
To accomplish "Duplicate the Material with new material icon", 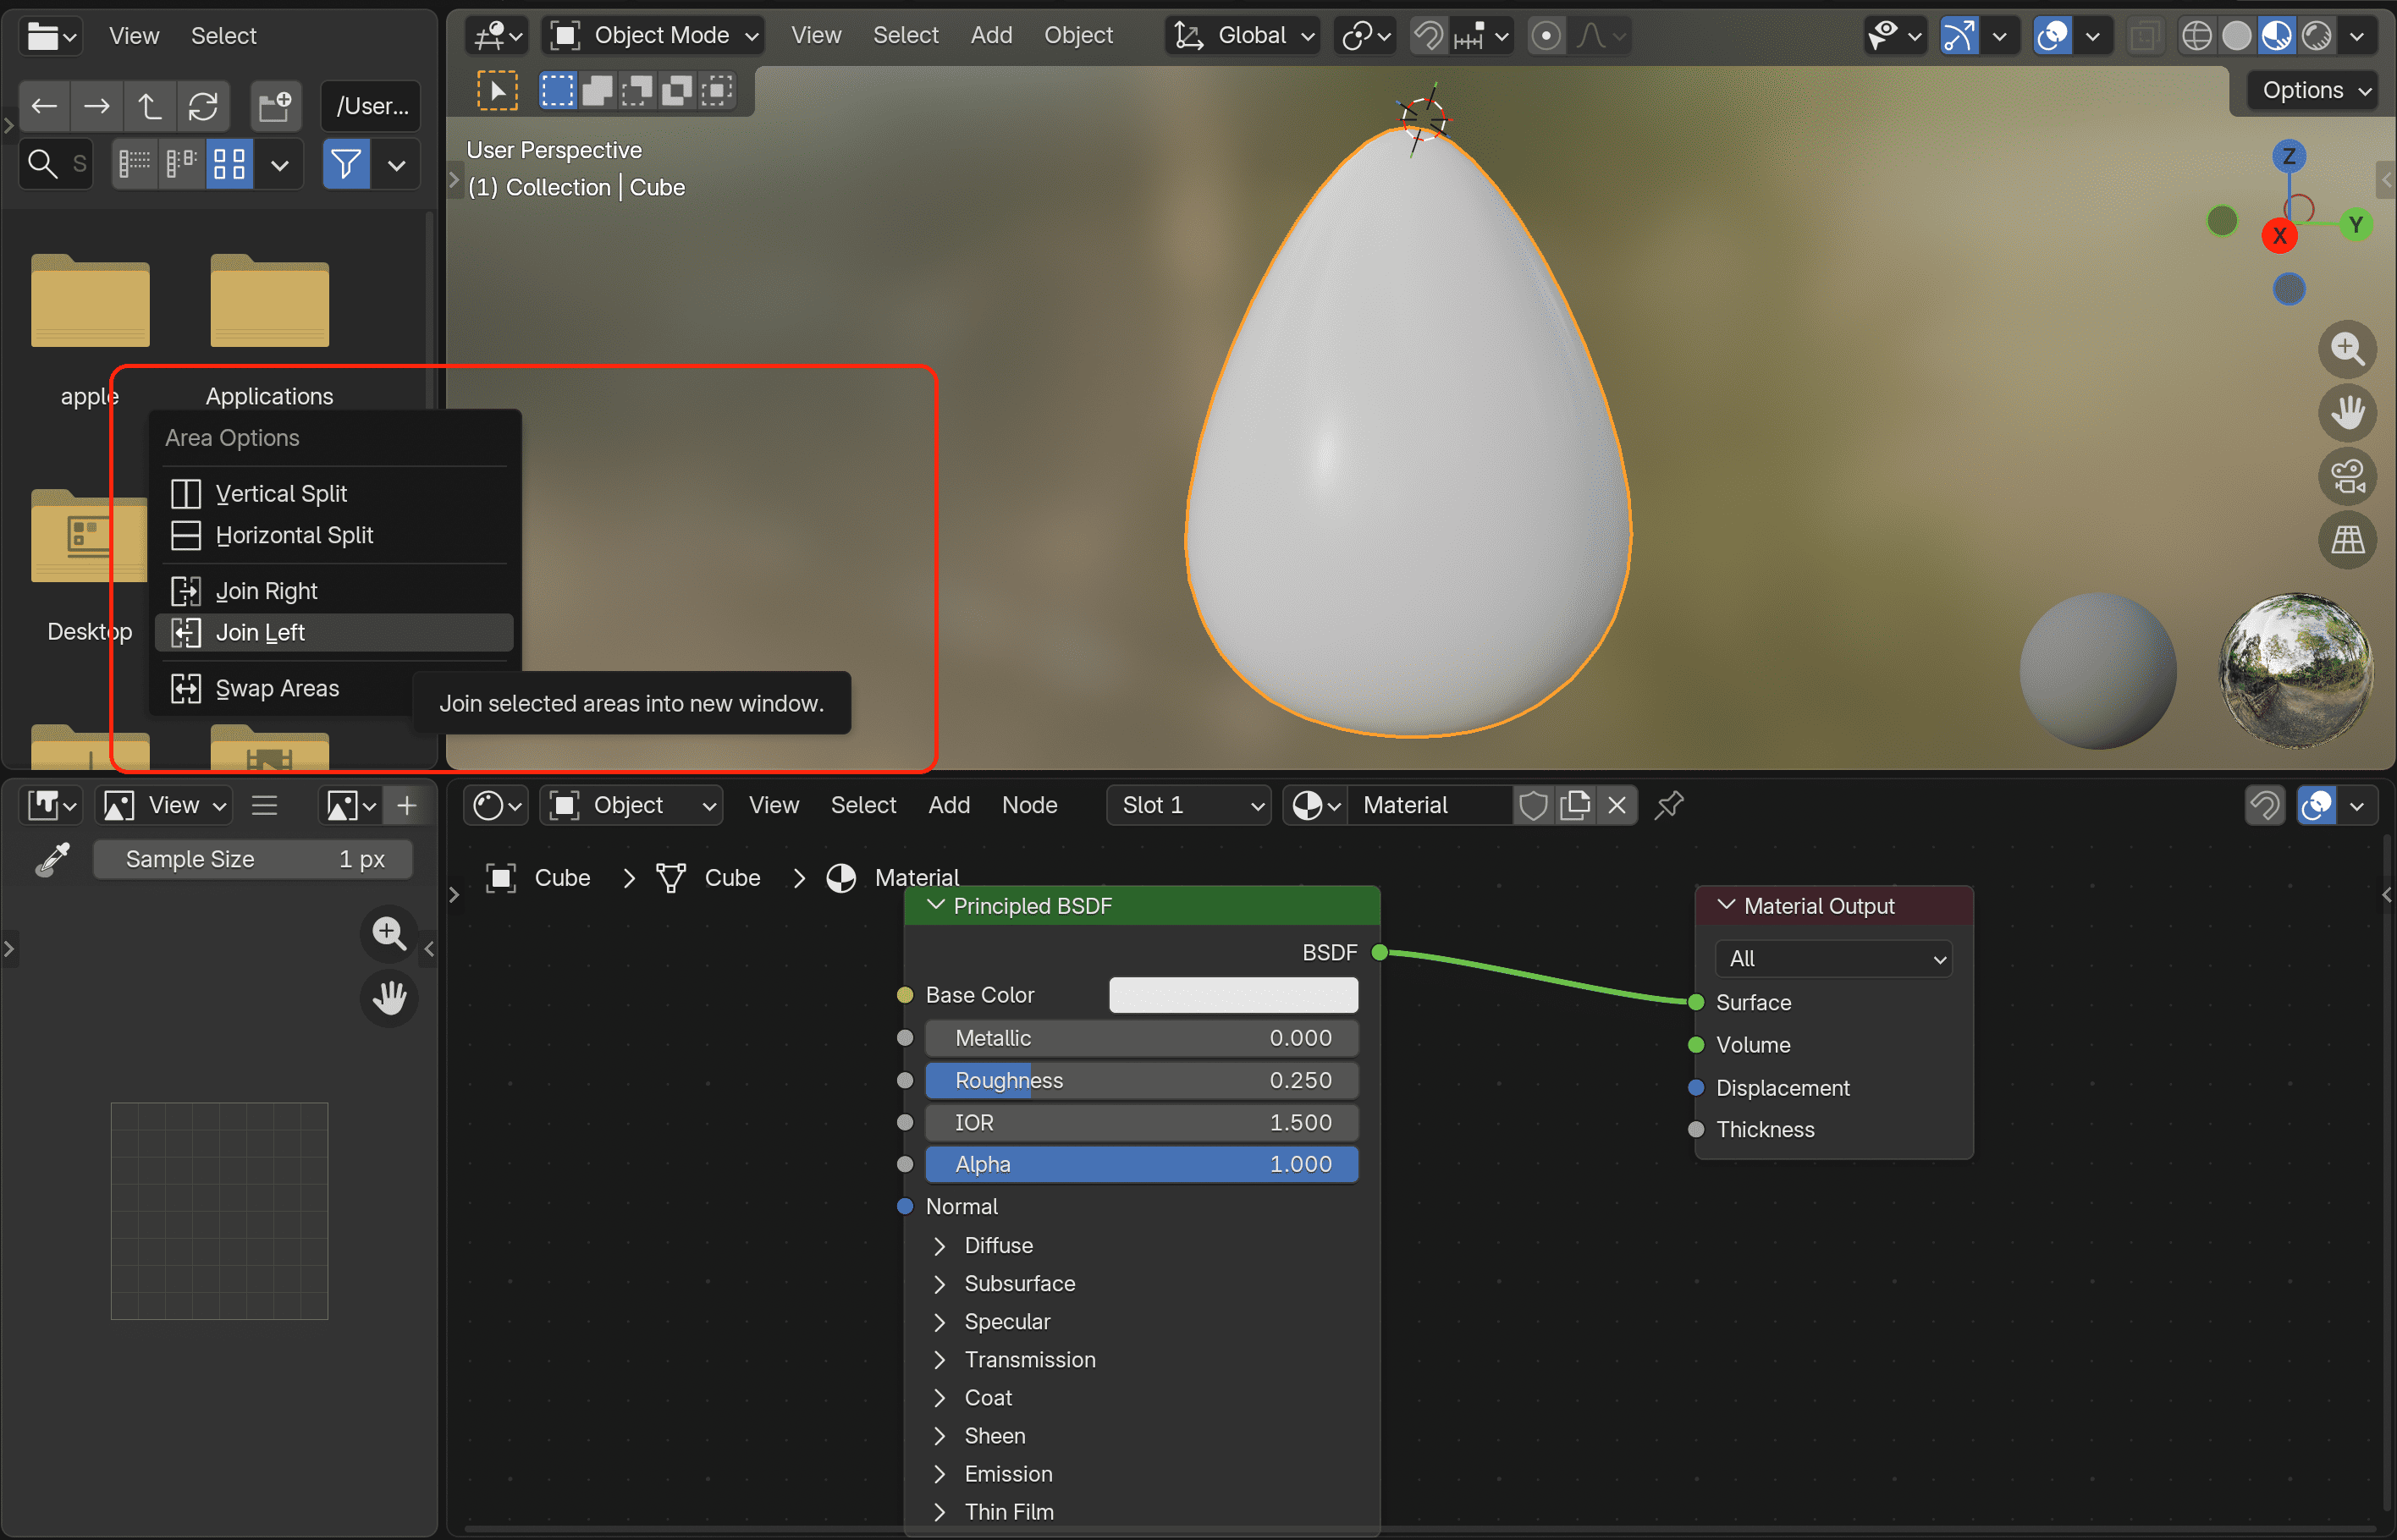I will [1575, 805].
